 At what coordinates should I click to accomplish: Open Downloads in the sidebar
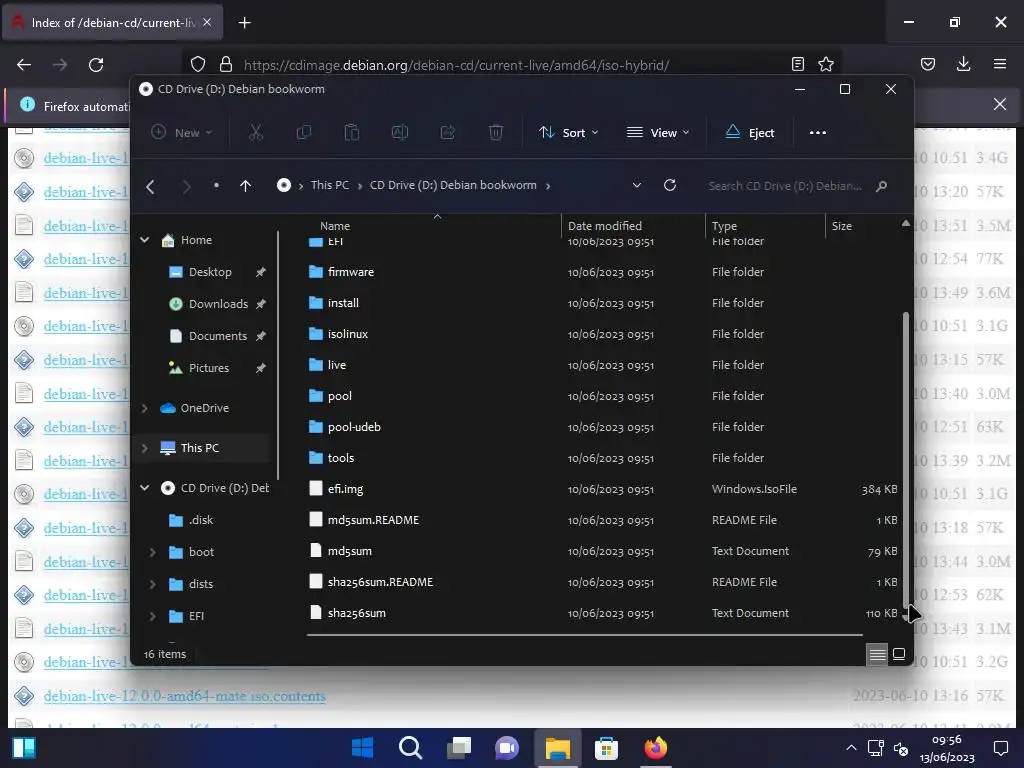tap(218, 304)
